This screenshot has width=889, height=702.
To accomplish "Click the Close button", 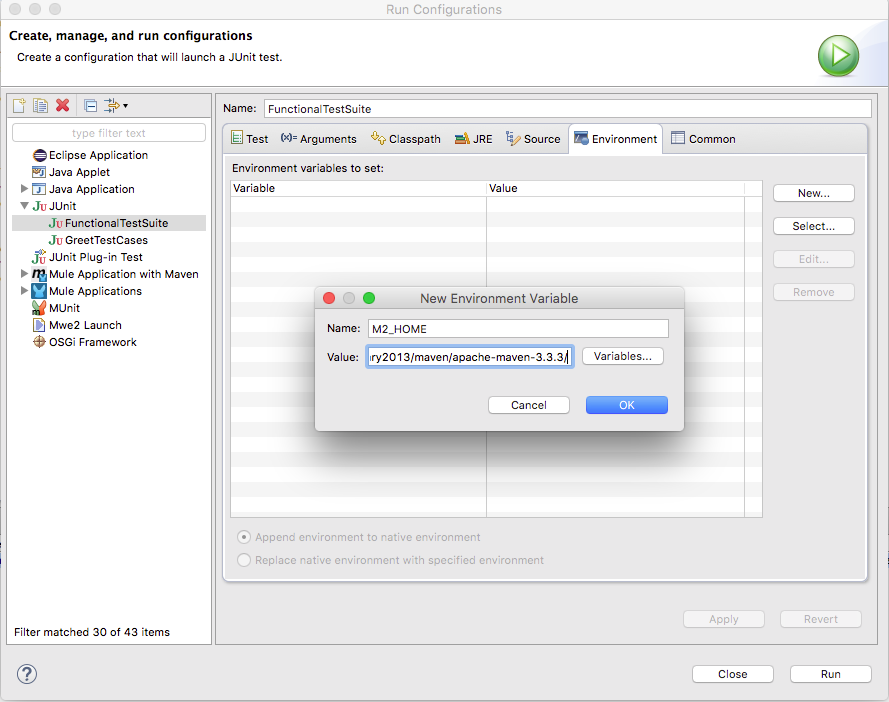I will (733, 674).
